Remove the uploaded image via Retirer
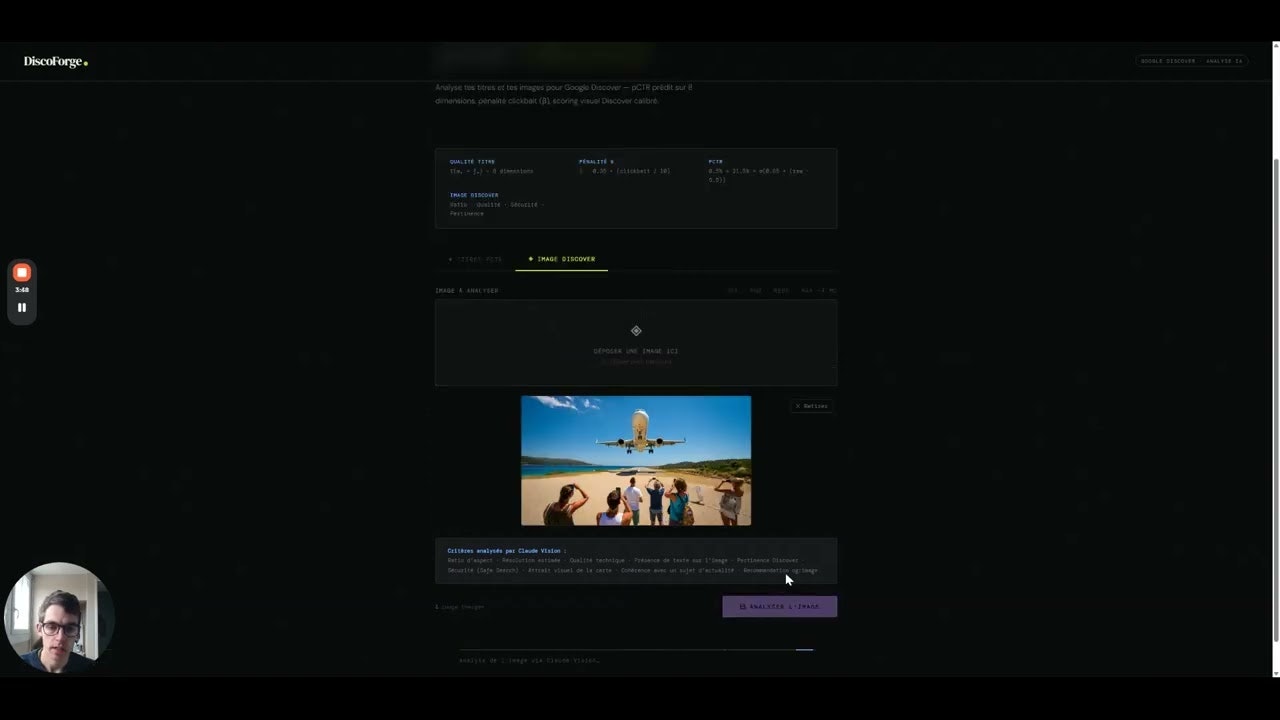1280x720 pixels. click(811, 406)
